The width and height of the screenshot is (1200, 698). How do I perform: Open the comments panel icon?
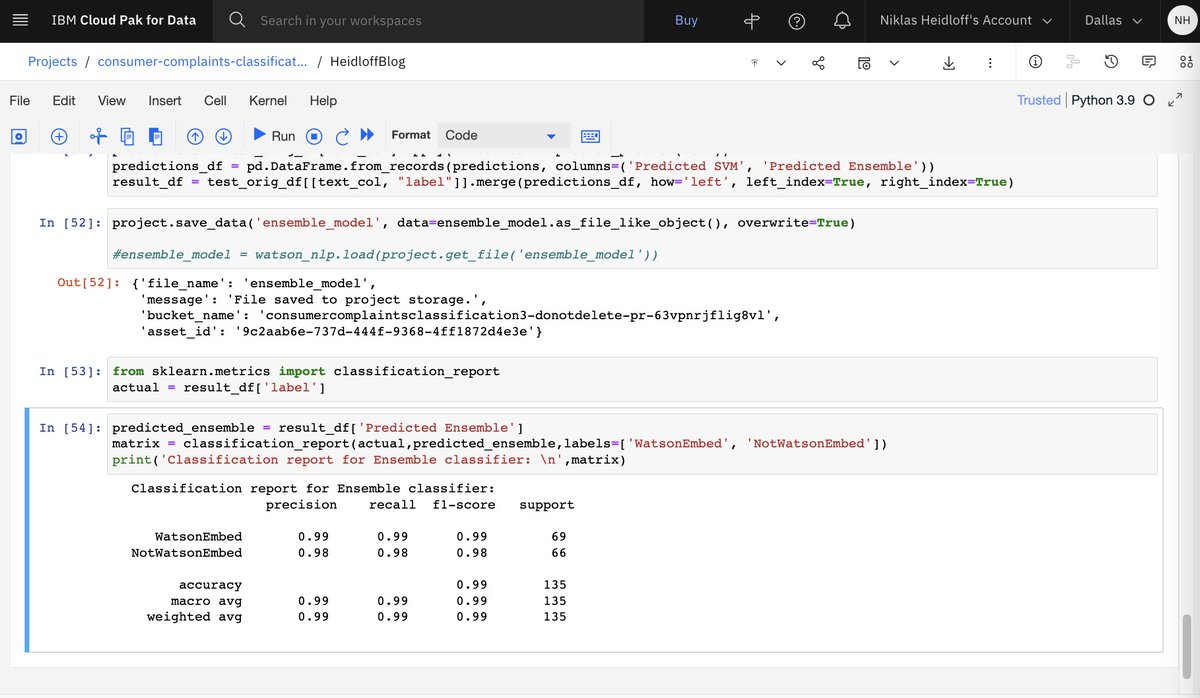tap(1149, 62)
